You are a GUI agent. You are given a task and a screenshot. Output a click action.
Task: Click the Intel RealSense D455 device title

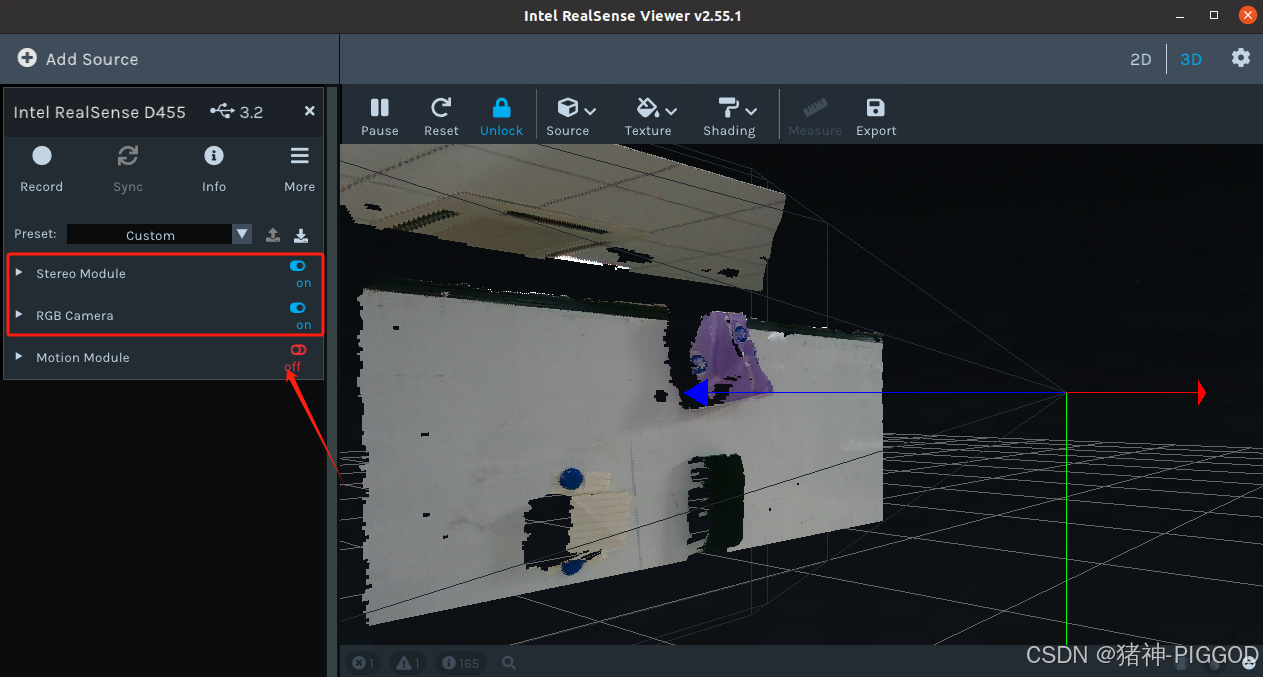(99, 112)
